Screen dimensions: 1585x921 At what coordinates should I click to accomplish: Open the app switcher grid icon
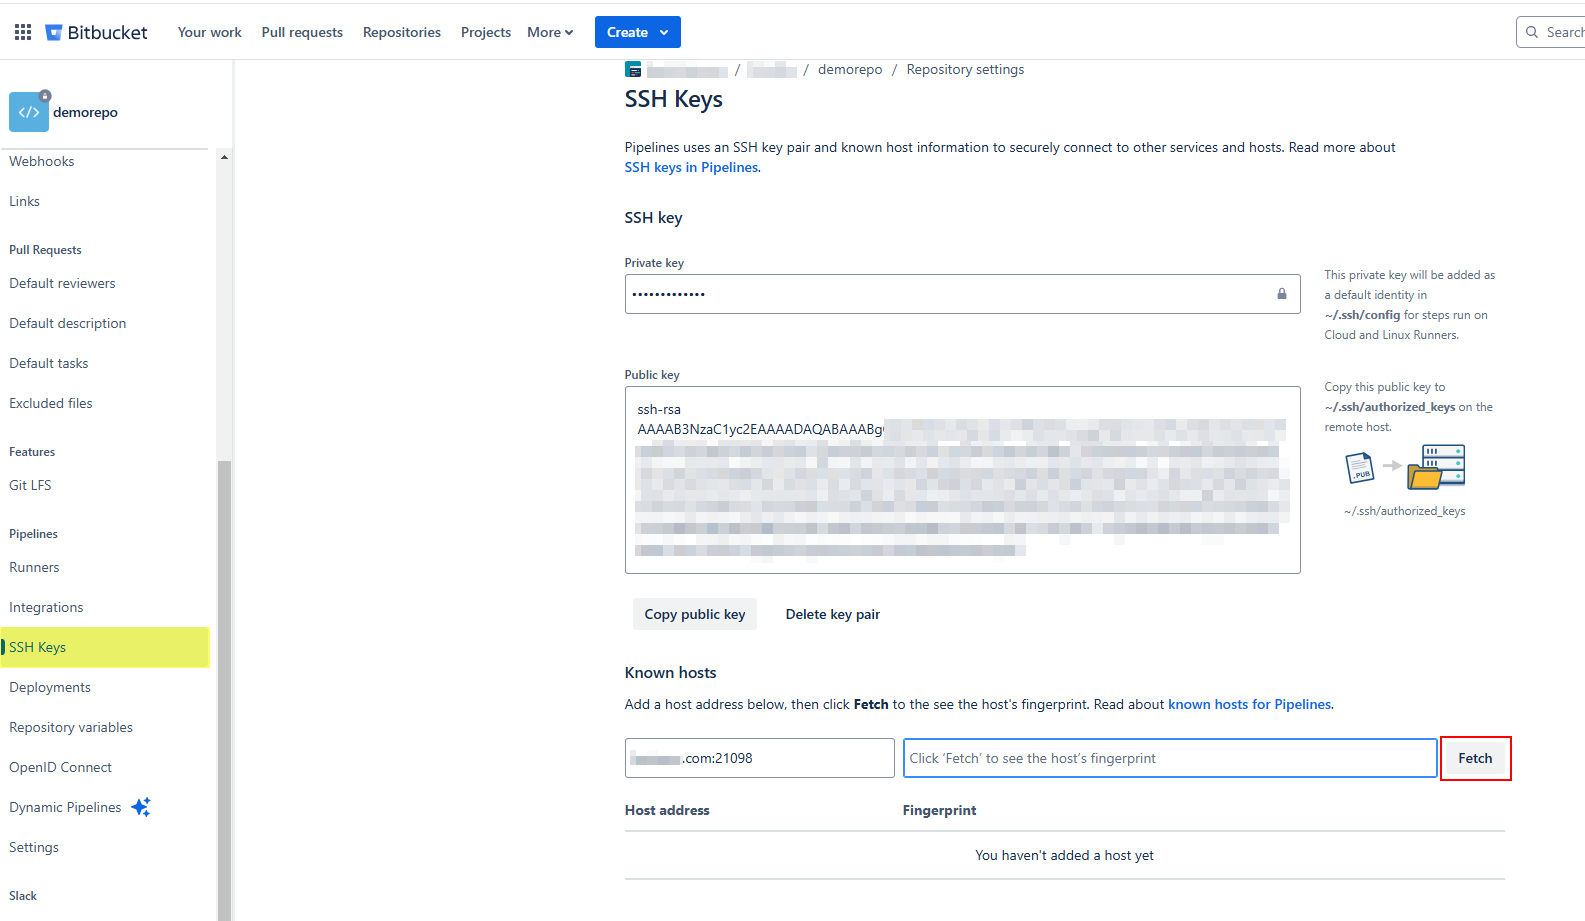click(x=23, y=32)
